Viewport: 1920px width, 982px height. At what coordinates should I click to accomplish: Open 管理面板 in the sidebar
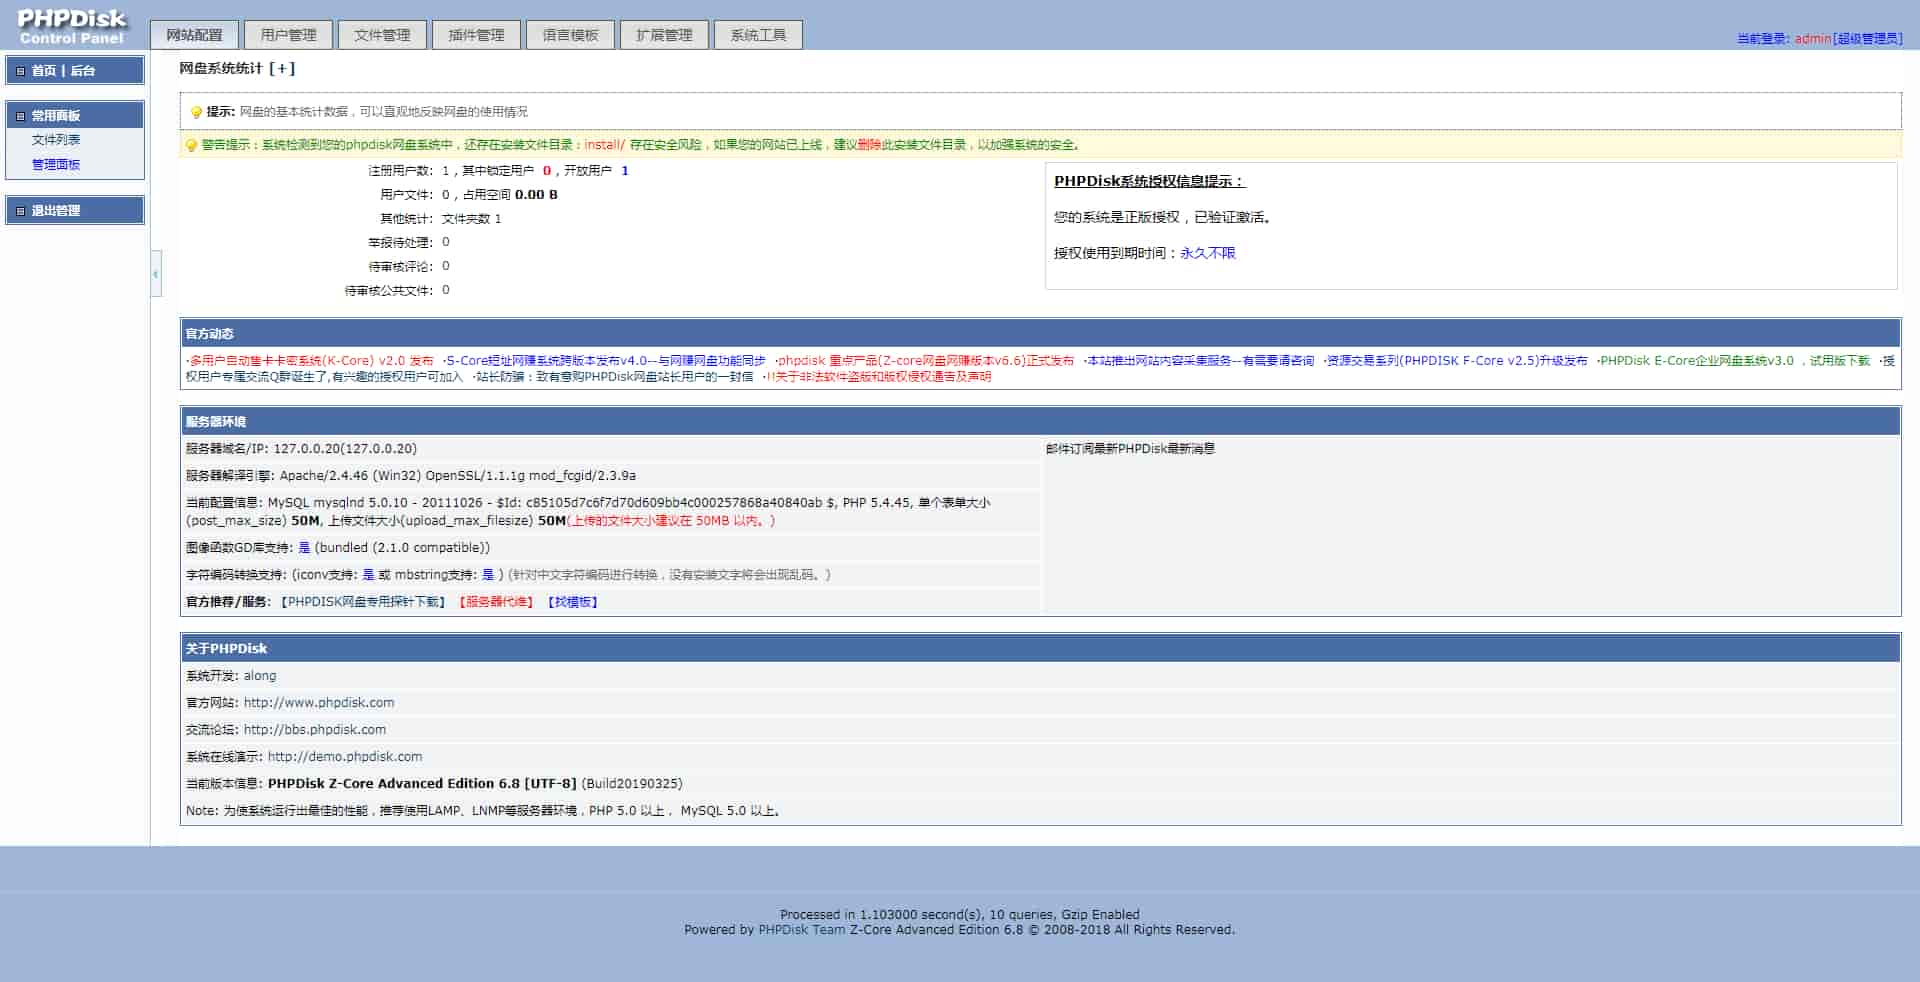(x=56, y=165)
